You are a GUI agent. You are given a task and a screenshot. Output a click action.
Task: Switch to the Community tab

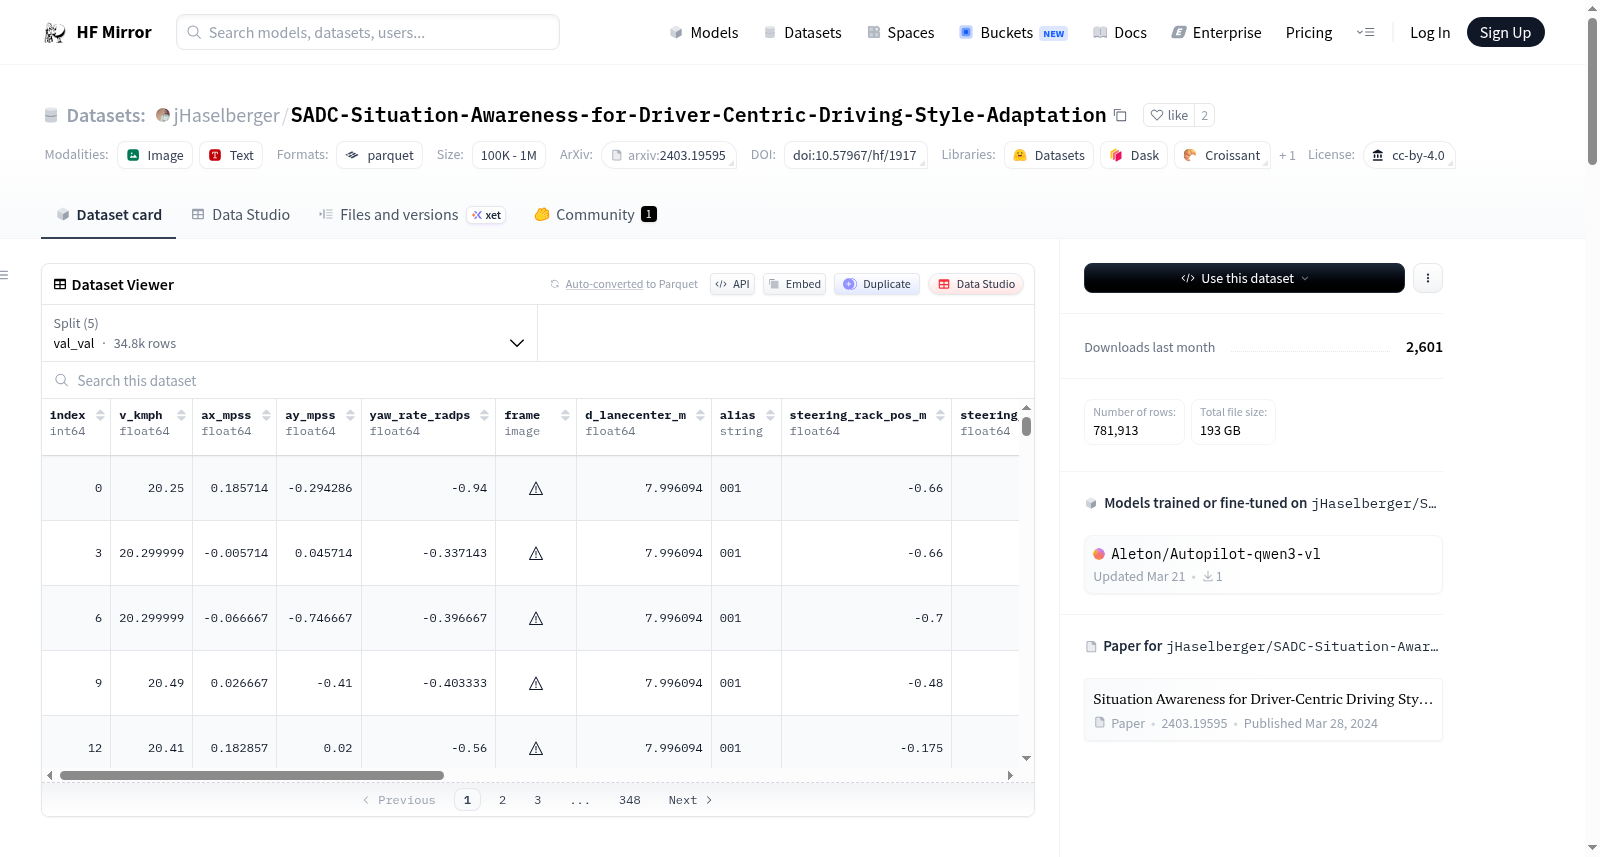click(x=595, y=214)
